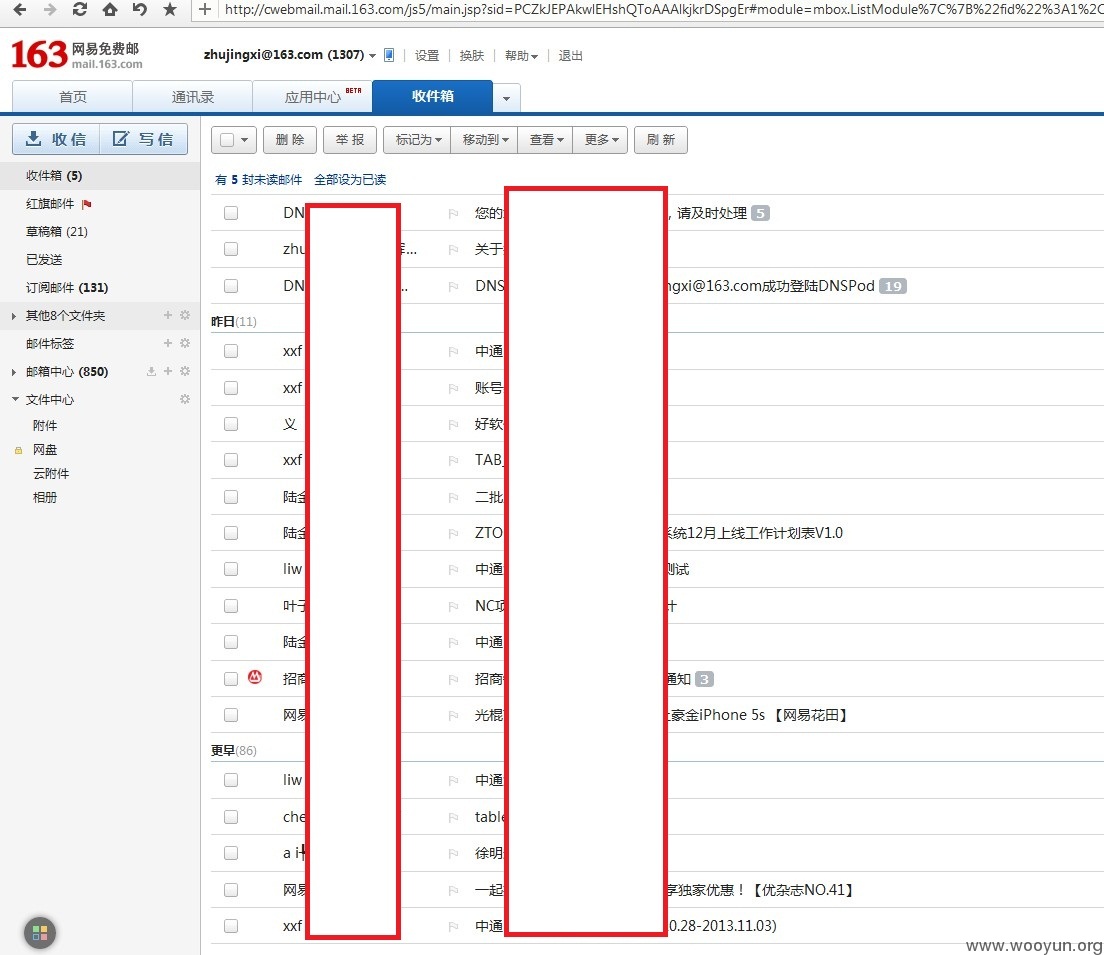1104x955 pixels.
Task: Click the plus icon on 邮箱中心 row
Action: 168,371
